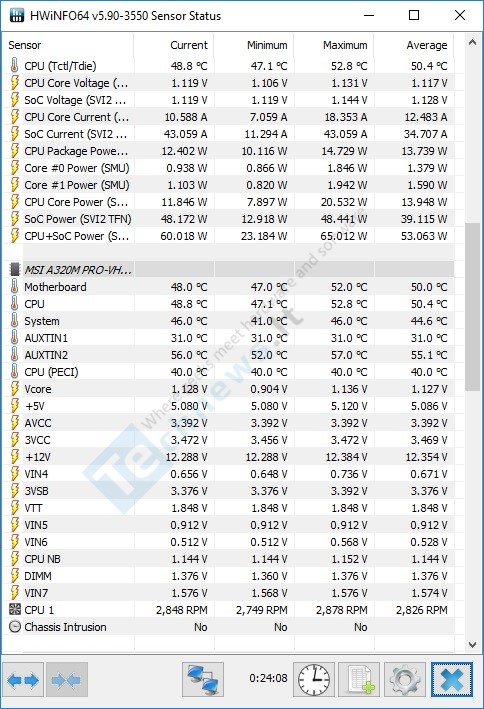Click the collapse columns arrows button

click(x=66, y=679)
